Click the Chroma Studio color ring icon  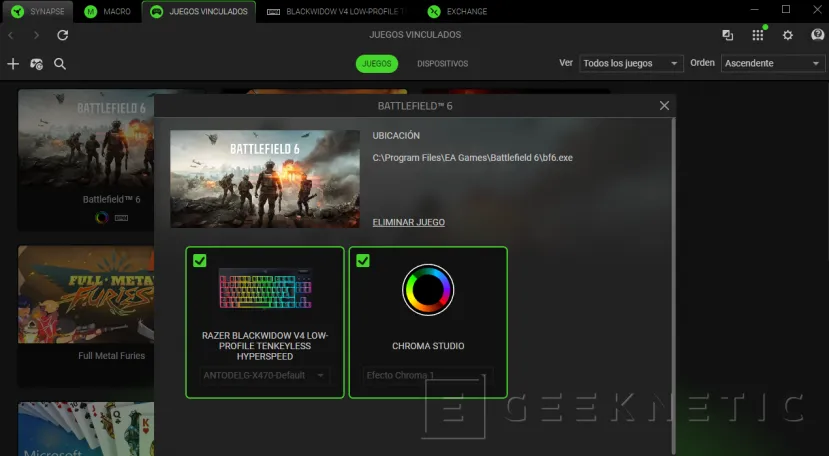click(x=428, y=290)
